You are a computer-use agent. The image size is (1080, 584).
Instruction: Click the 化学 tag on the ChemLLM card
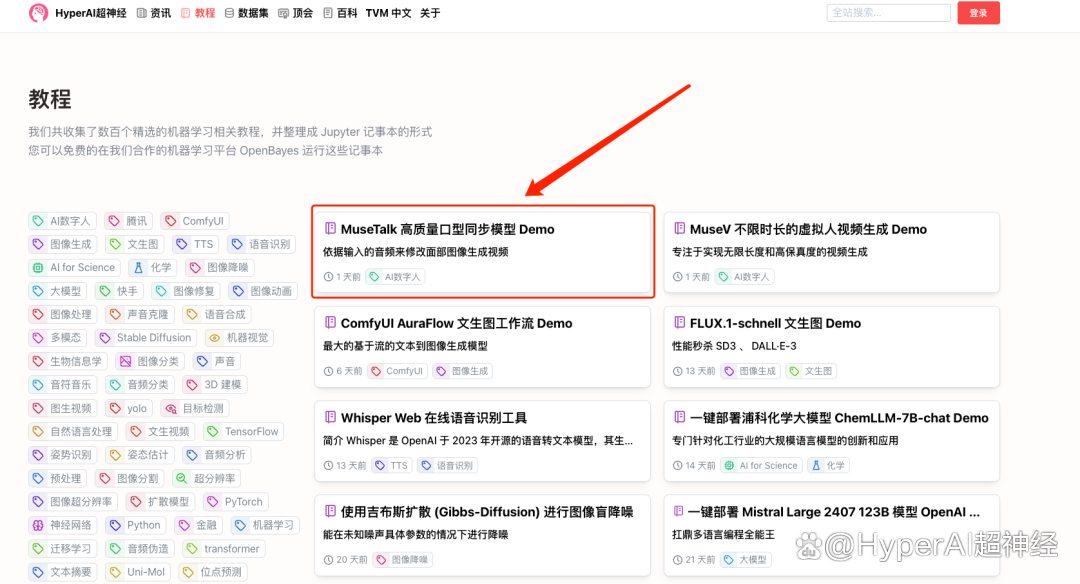click(x=828, y=466)
